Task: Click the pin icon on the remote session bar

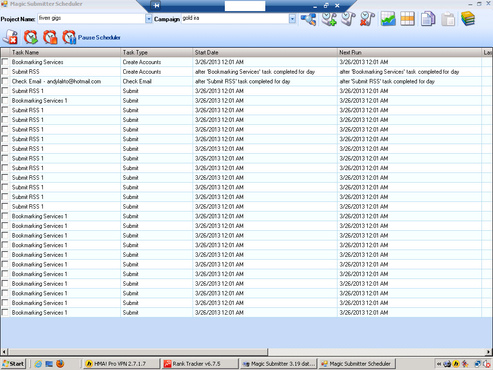Action: [x=156, y=5]
